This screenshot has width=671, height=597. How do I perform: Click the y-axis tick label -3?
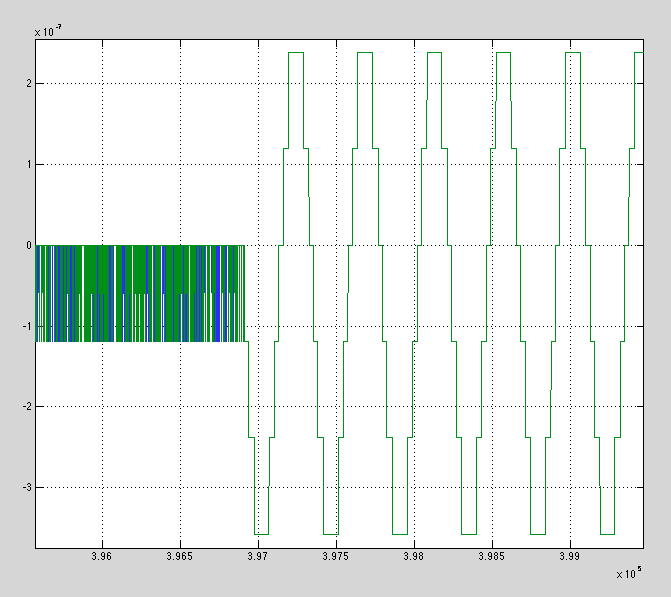(x=25, y=488)
